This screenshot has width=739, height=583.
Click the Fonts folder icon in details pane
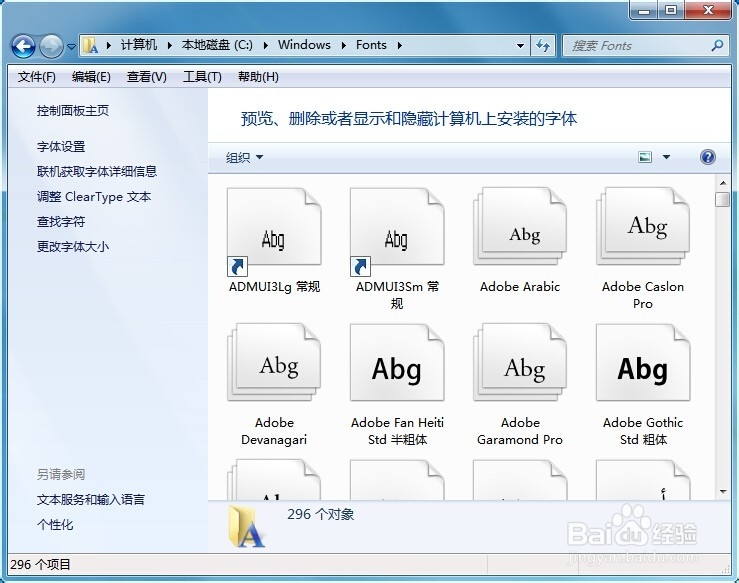pos(246,526)
